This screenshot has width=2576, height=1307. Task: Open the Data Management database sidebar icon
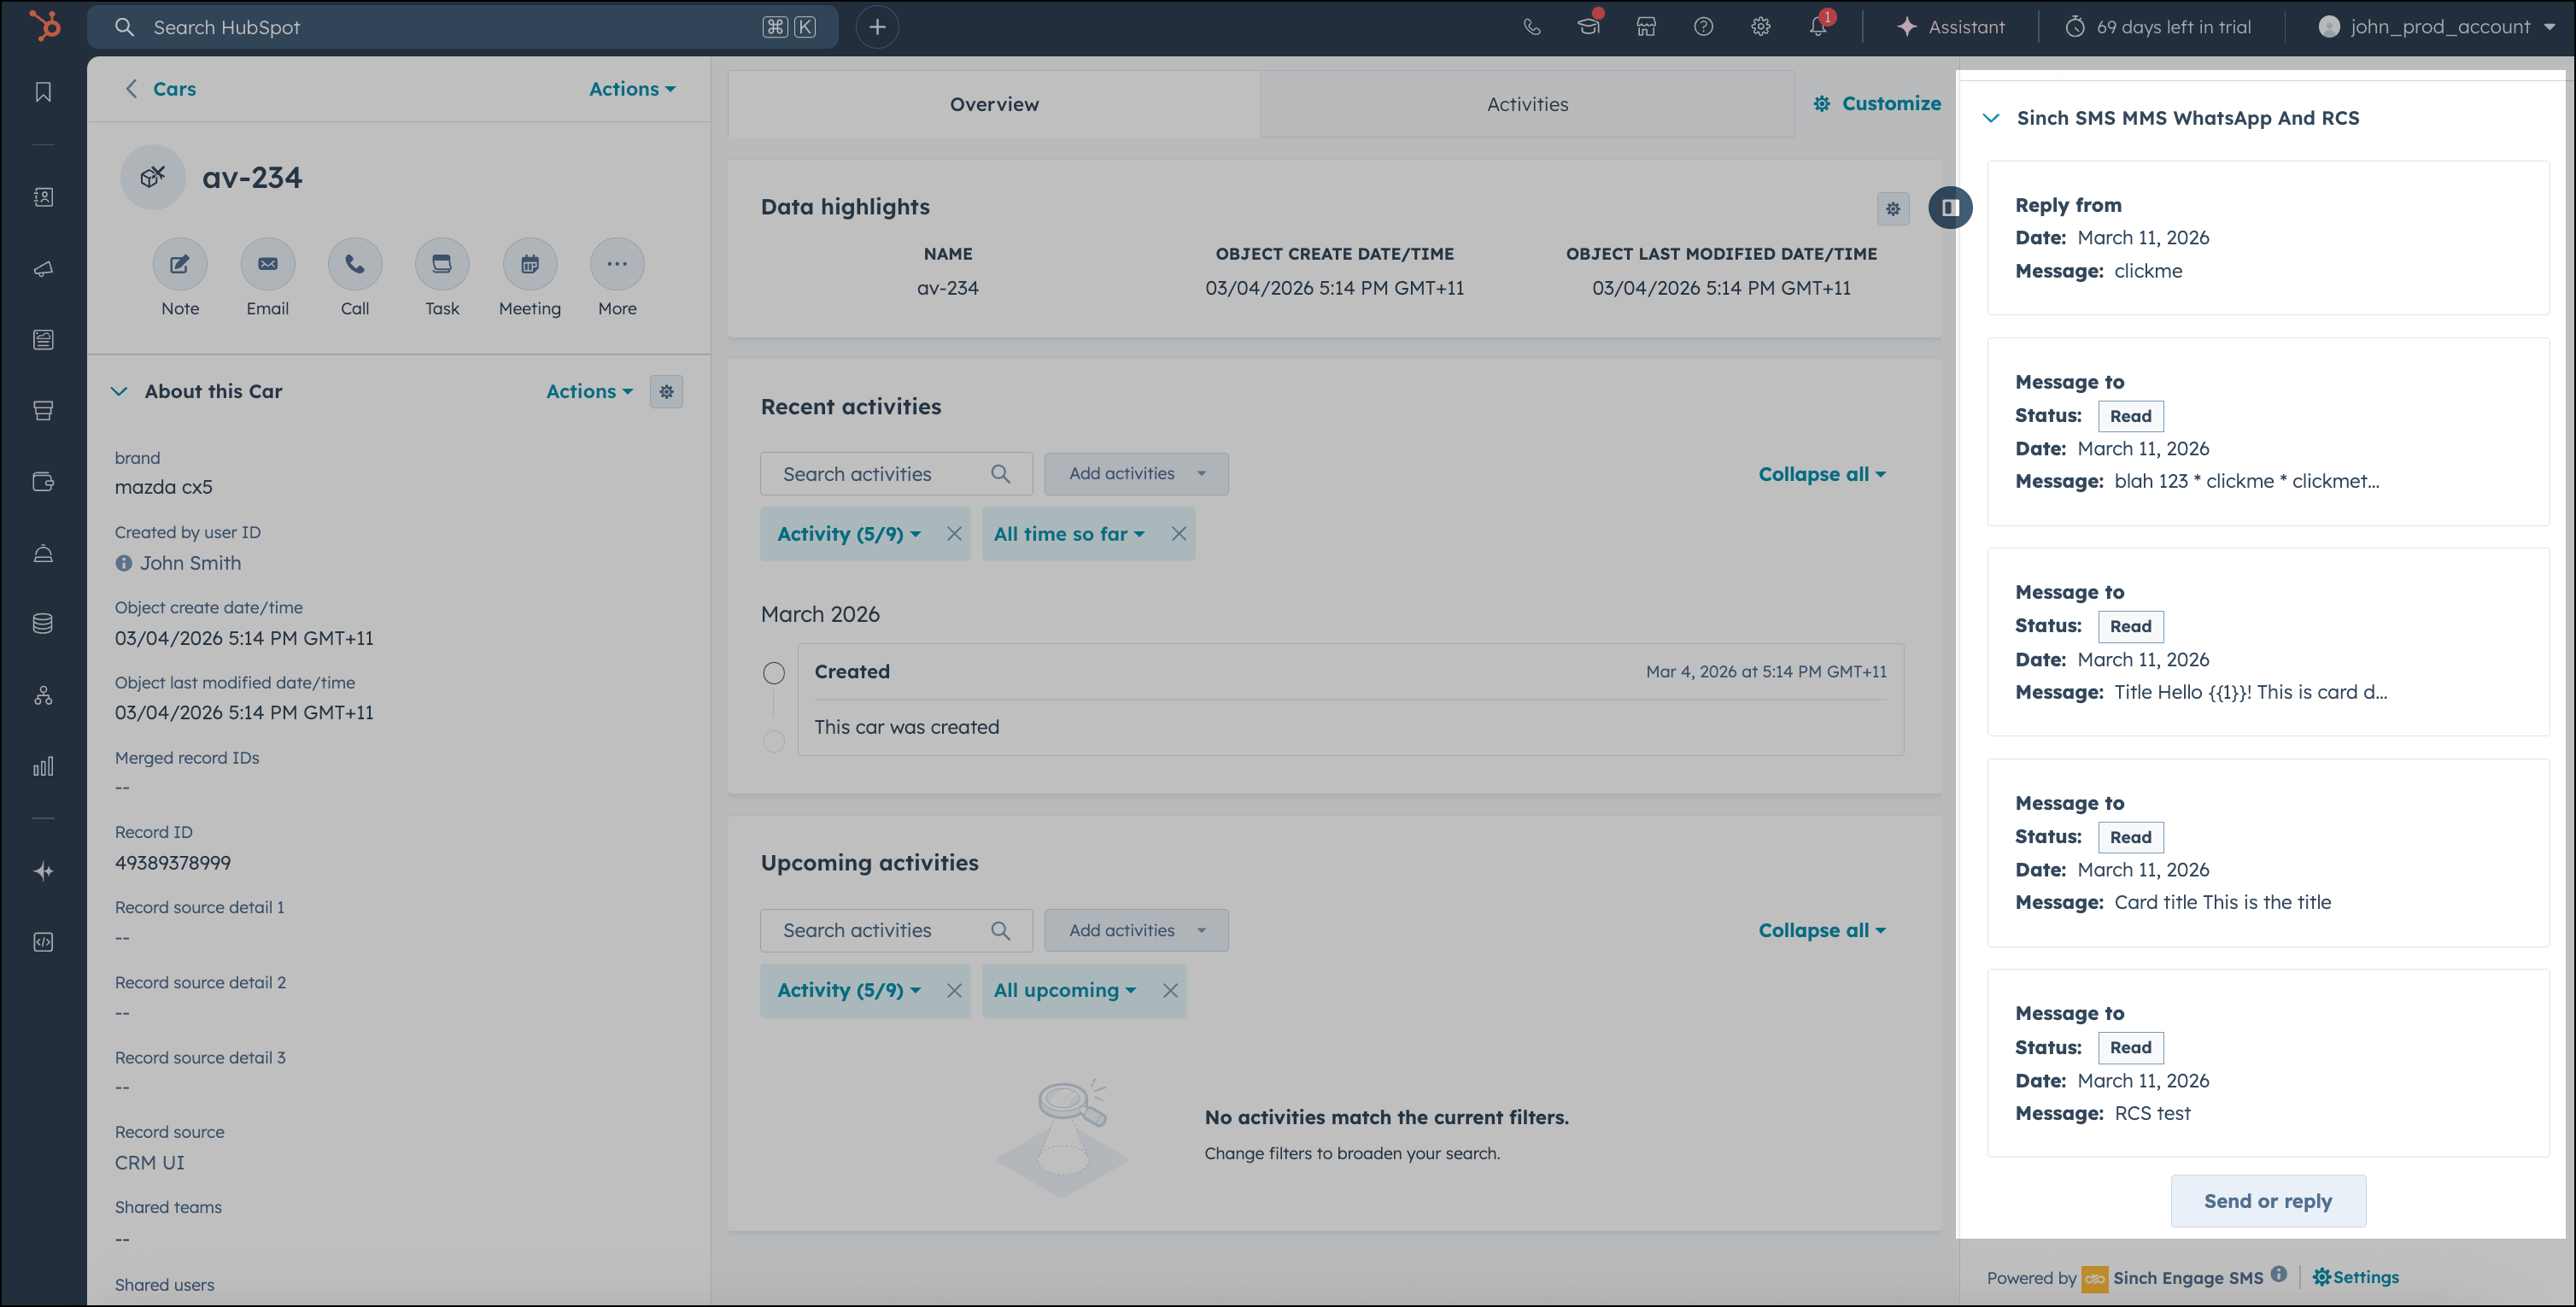tap(43, 624)
